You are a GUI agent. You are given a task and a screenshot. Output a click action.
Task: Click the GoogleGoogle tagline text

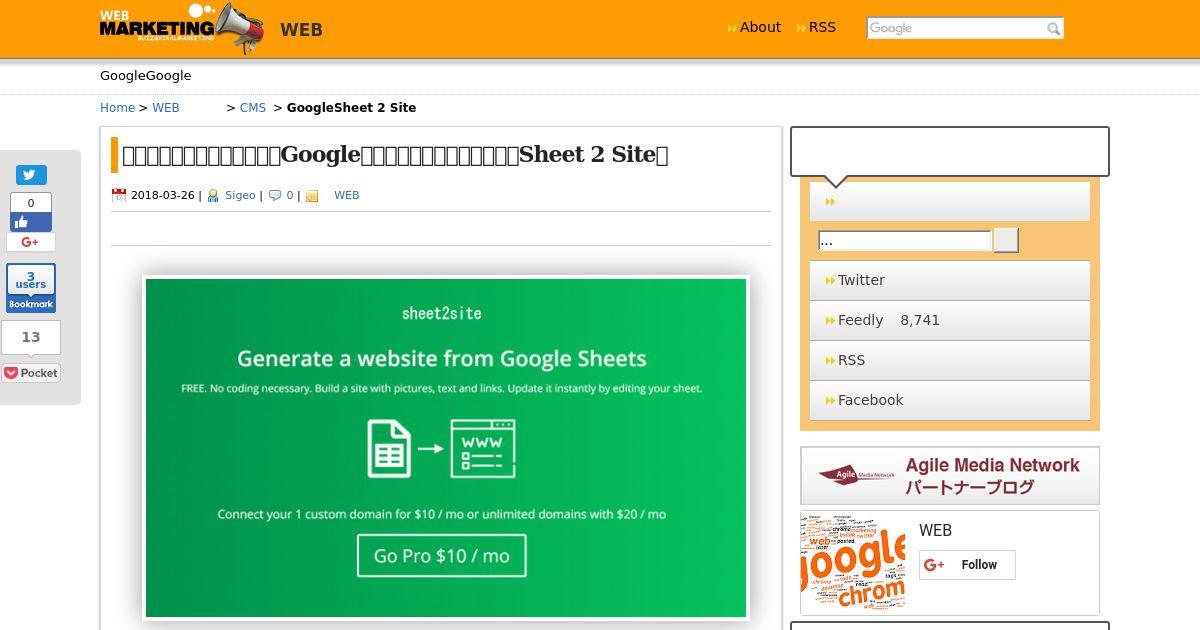145,75
